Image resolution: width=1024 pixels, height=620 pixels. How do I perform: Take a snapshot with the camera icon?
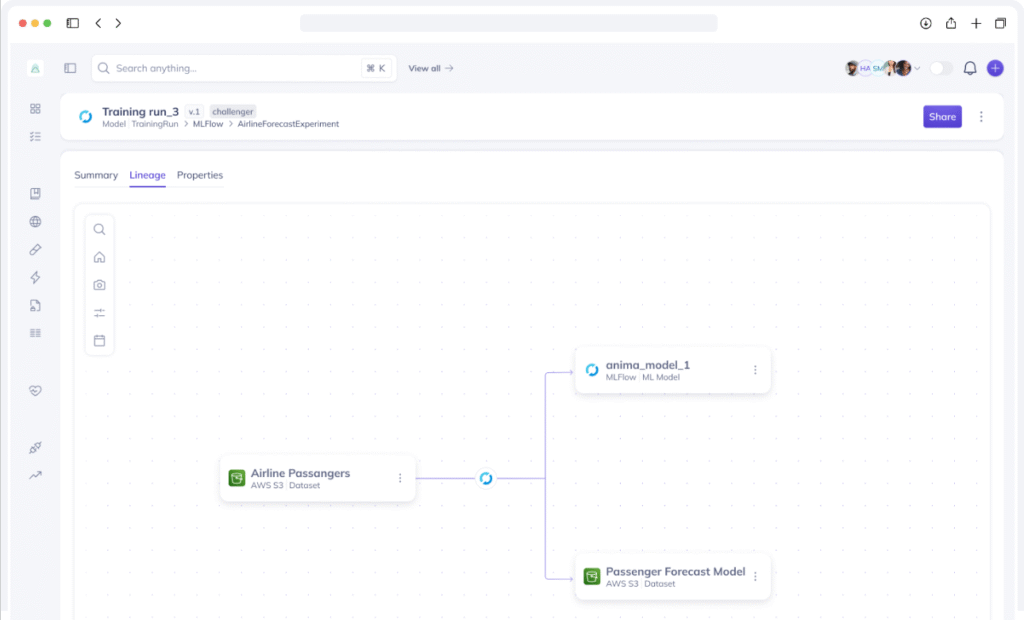point(99,284)
